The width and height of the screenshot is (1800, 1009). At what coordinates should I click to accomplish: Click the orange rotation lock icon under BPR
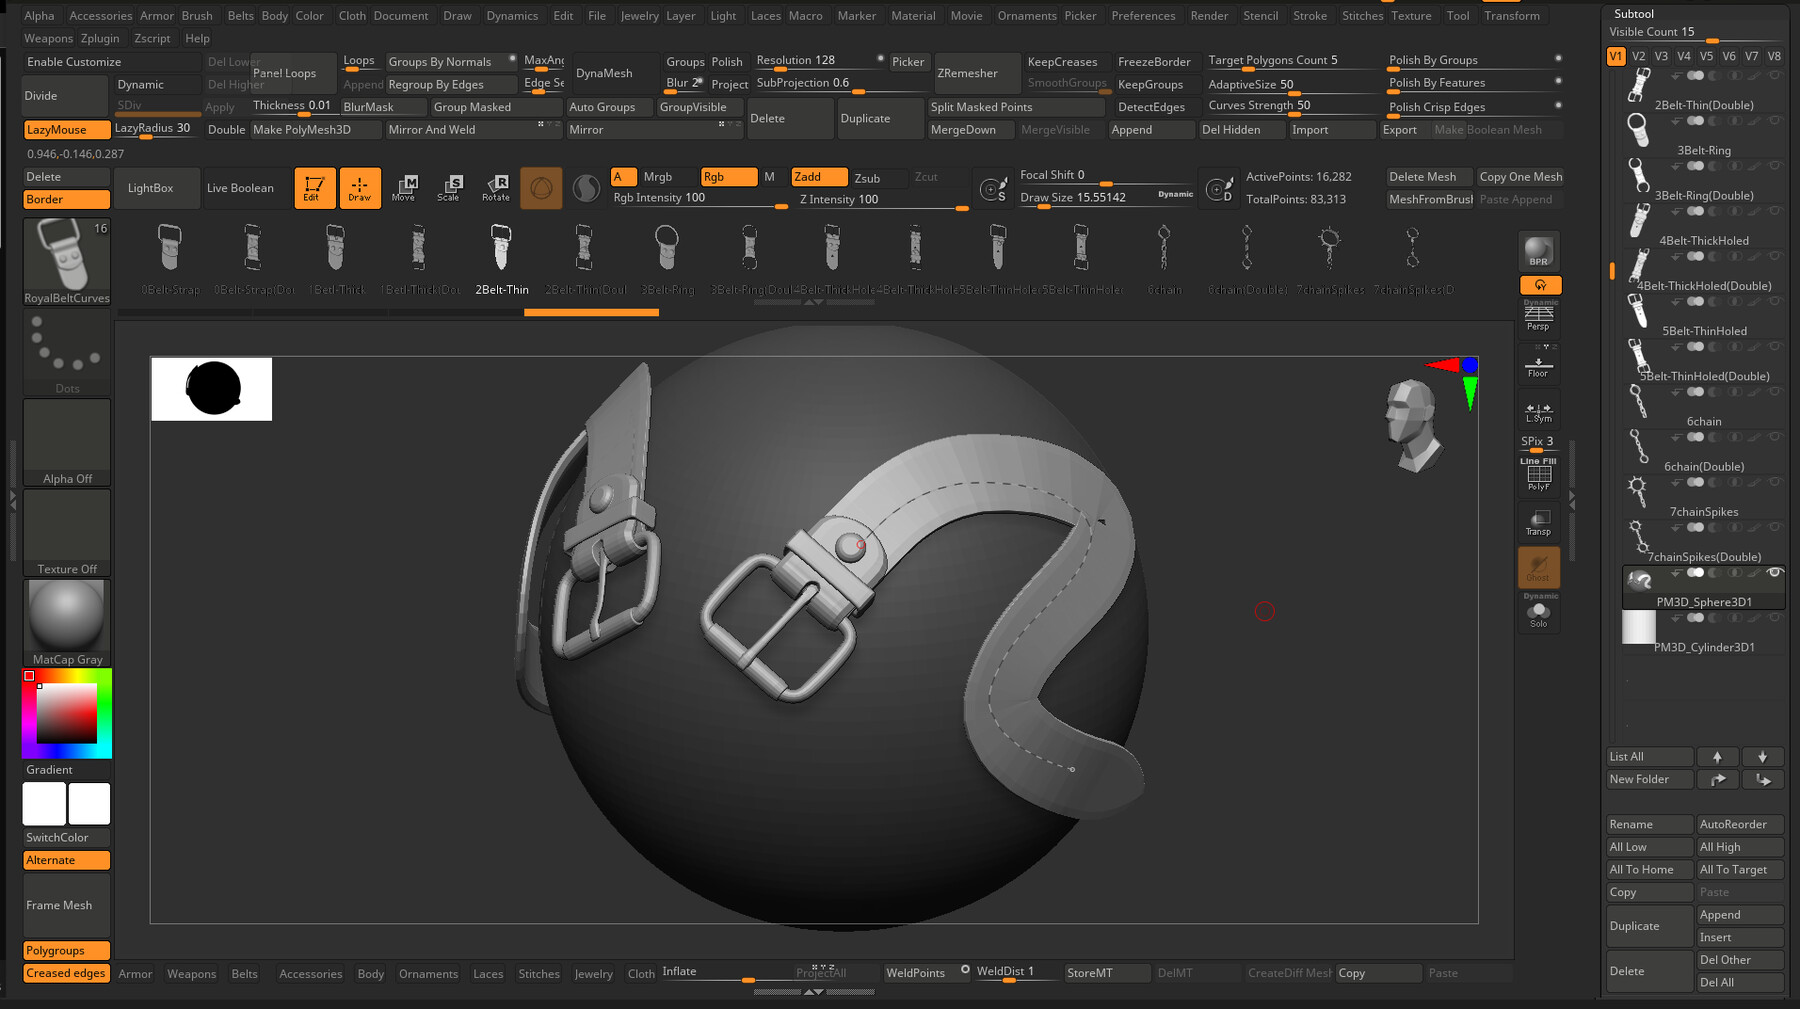(x=1540, y=285)
